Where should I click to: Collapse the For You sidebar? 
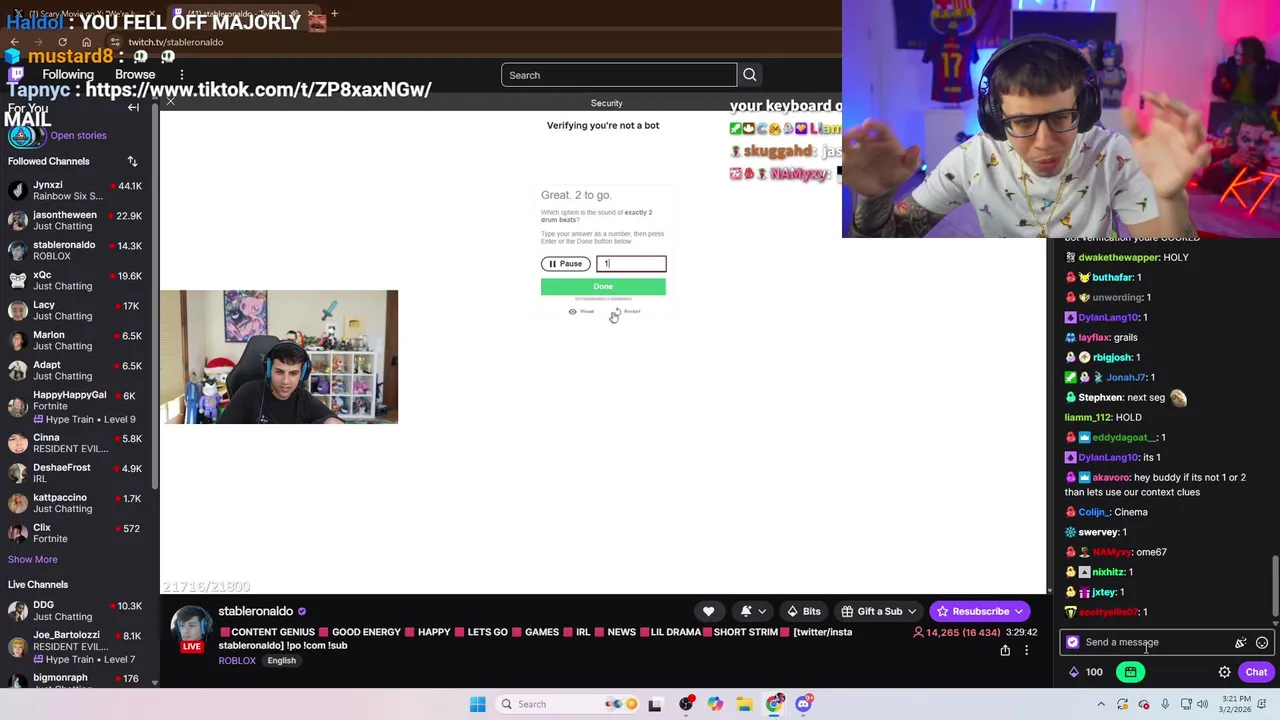(133, 107)
